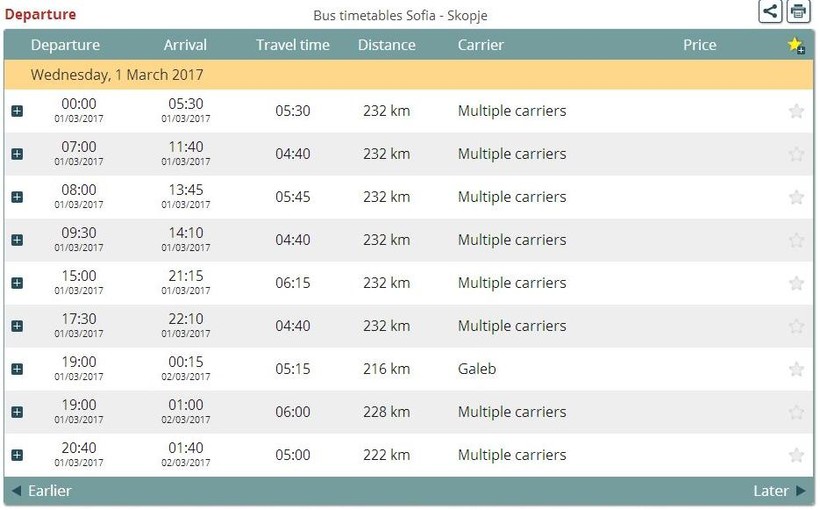Screen dimensions: 820x510
Task: Expand the Galeb carrier row
Action: click(17, 369)
